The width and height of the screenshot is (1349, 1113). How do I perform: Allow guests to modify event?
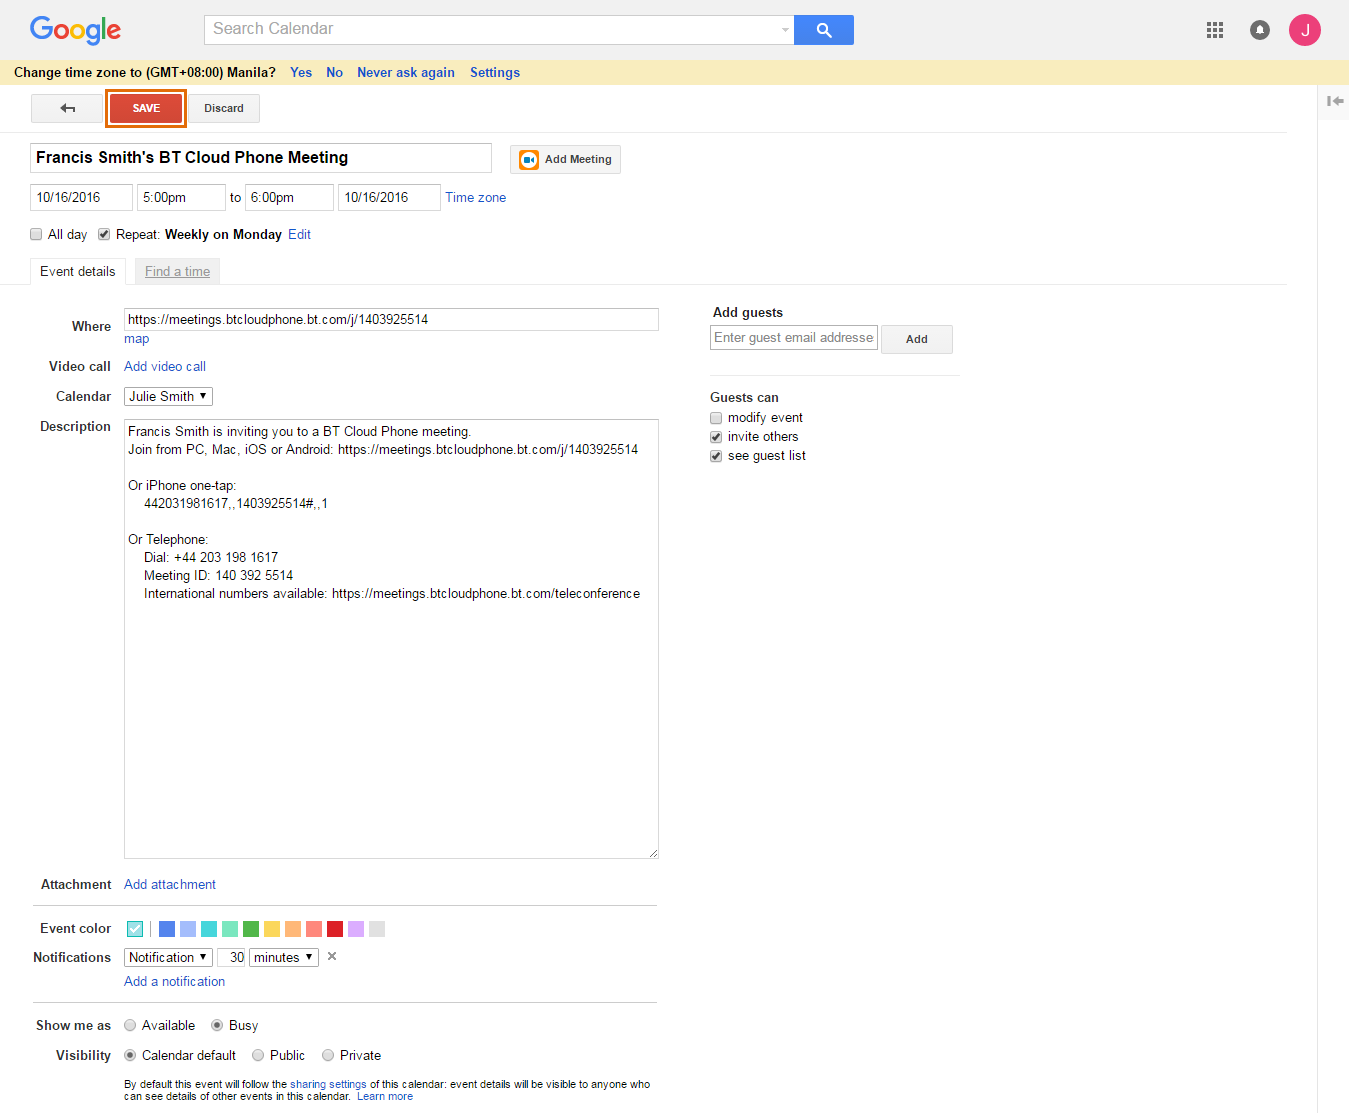(716, 418)
